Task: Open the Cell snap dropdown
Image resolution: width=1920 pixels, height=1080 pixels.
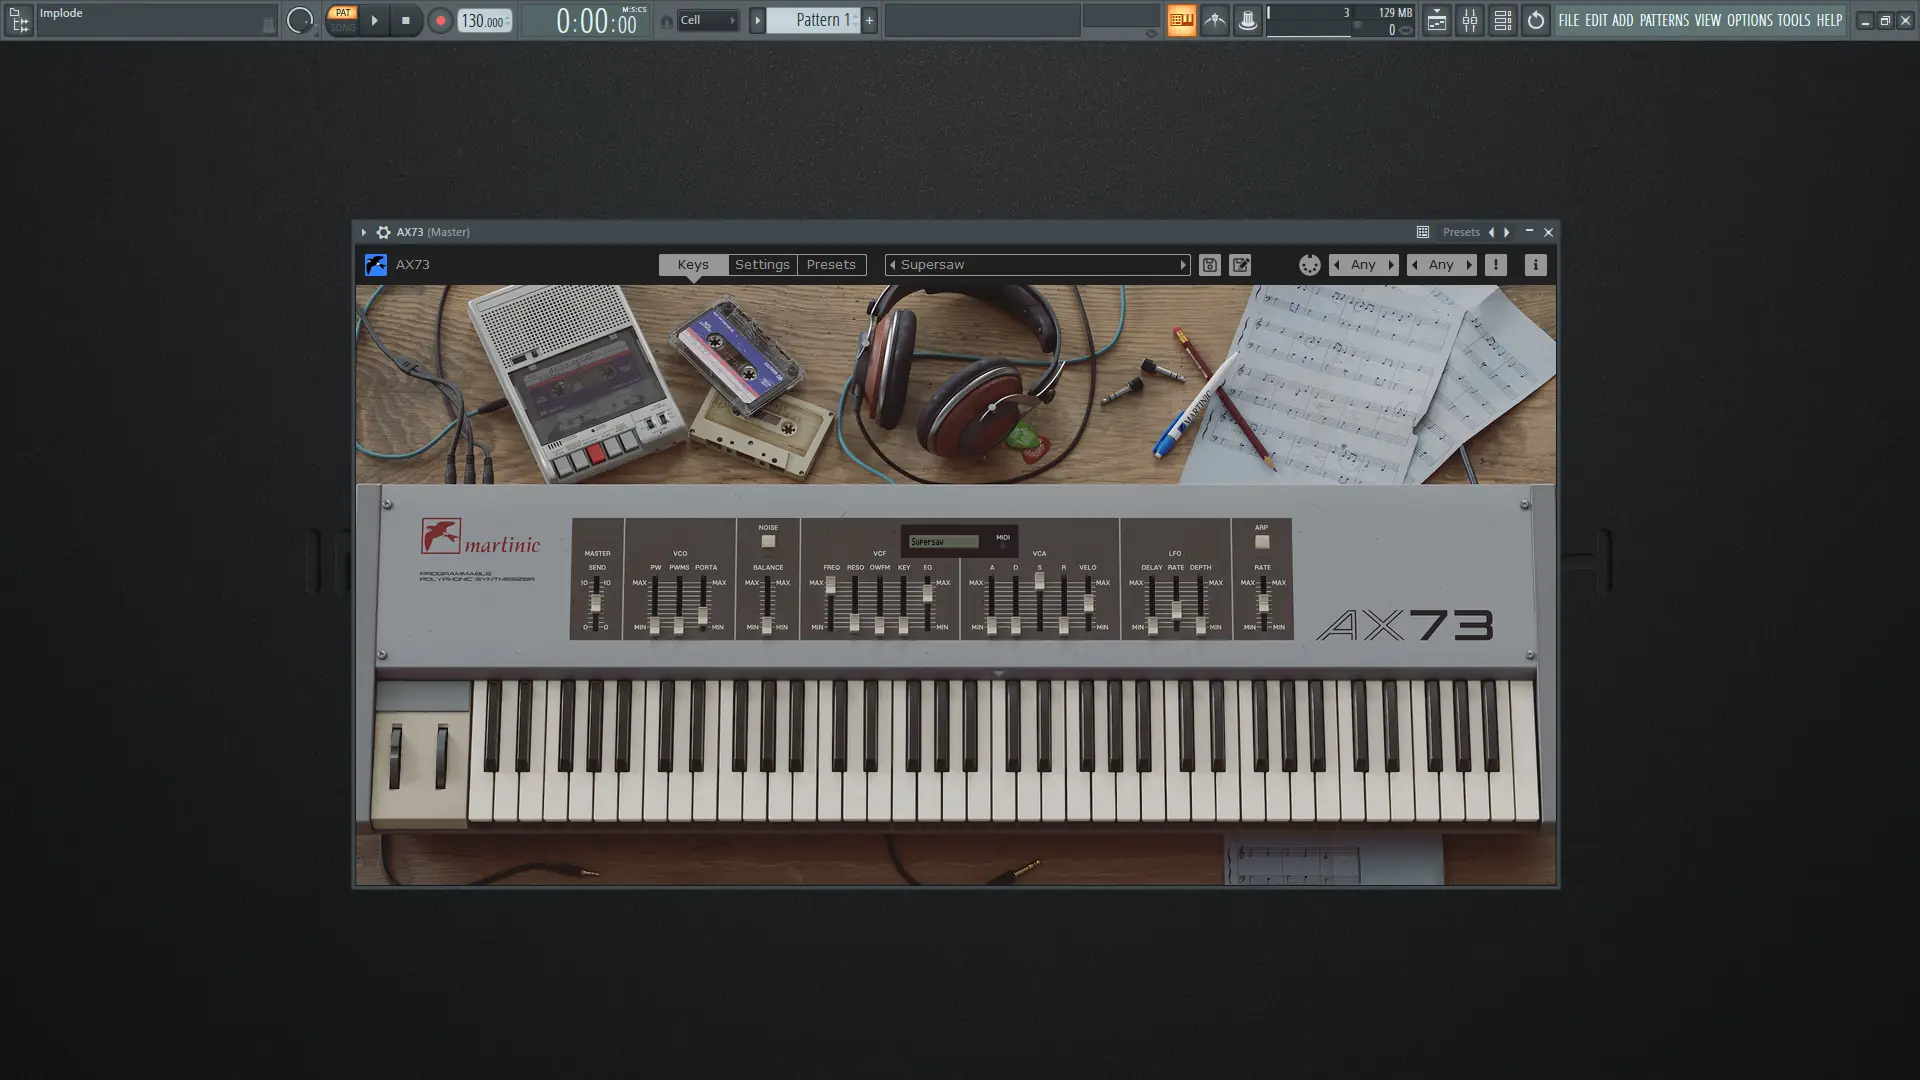Action: [708, 20]
